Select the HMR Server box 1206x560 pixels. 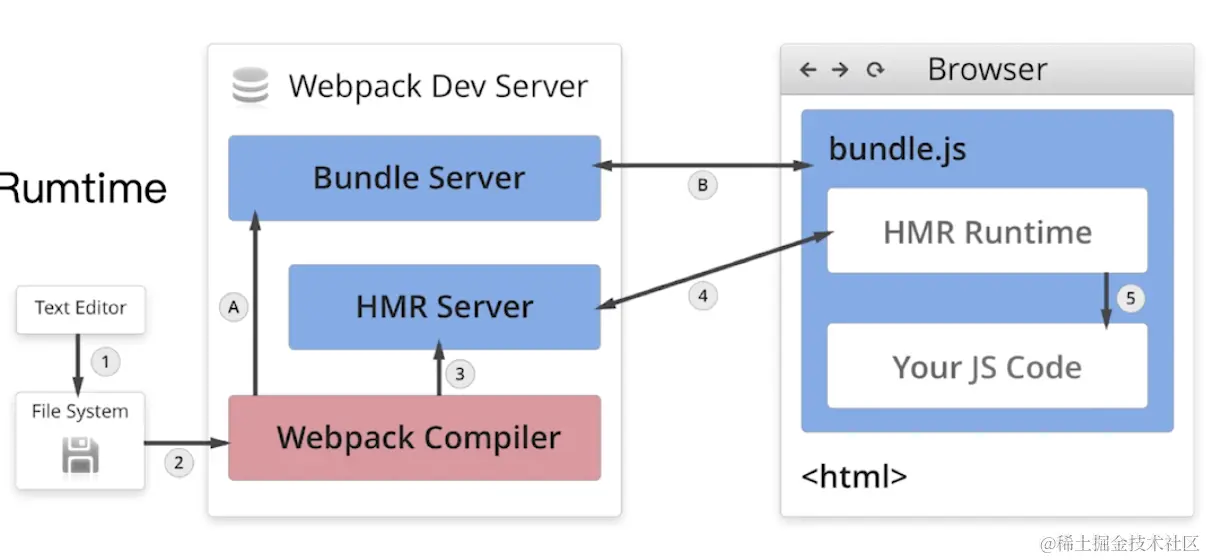click(445, 307)
